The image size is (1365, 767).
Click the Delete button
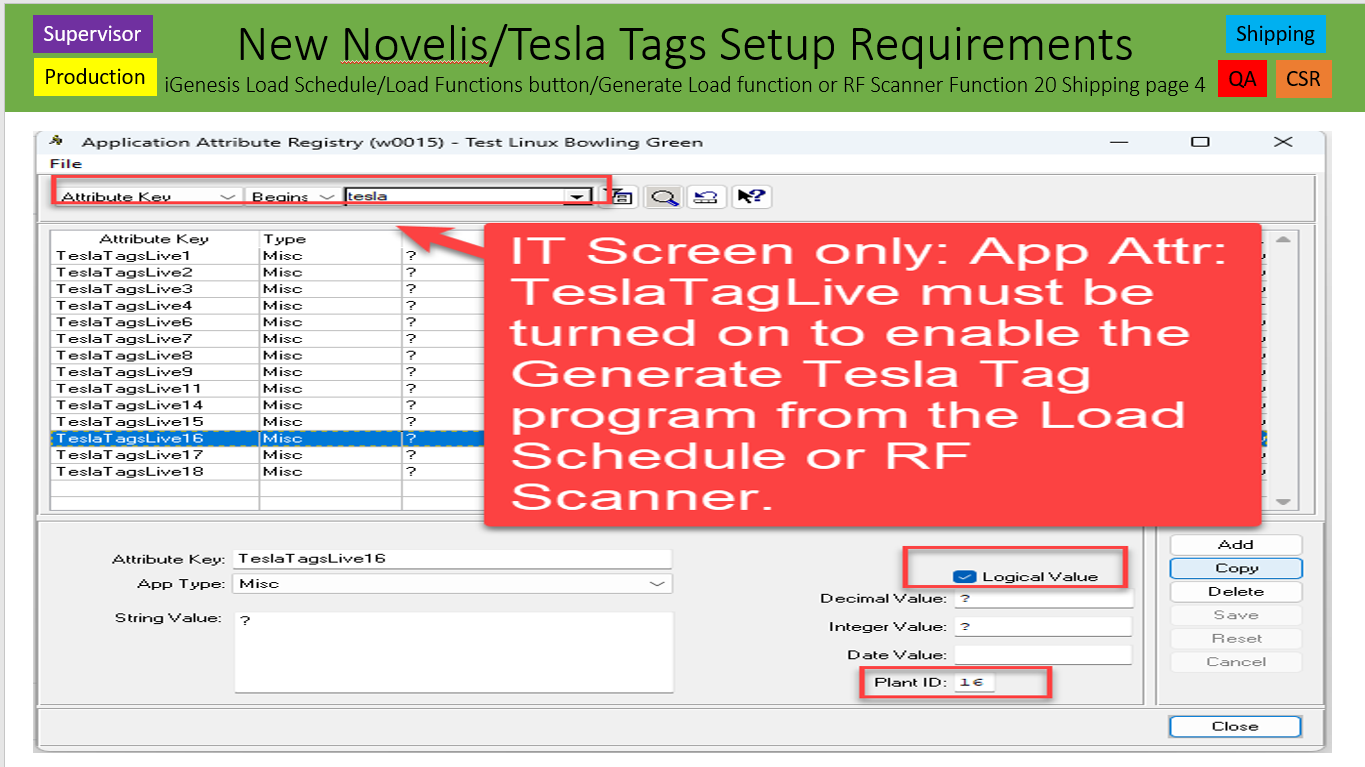1236,591
